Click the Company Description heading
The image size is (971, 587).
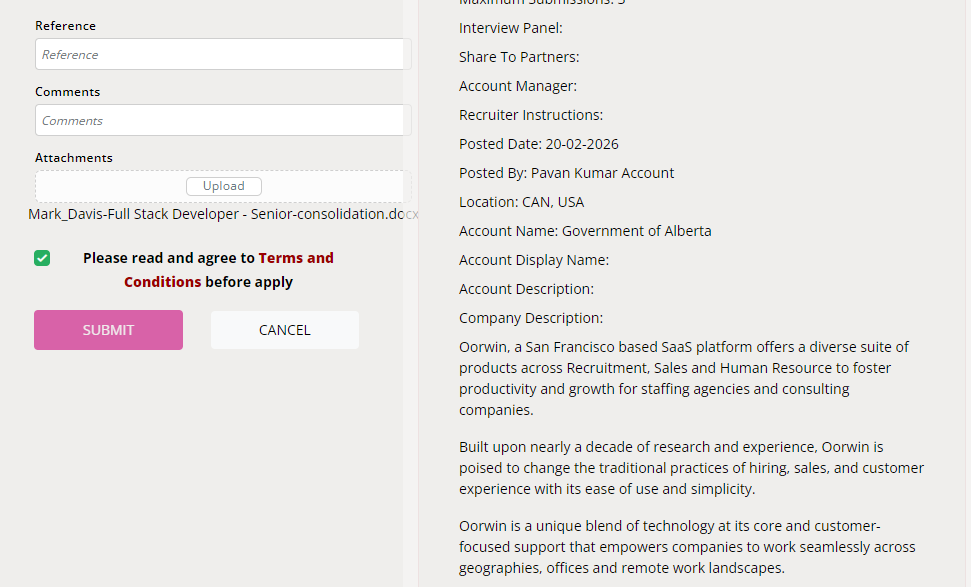[x=530, y=318]
